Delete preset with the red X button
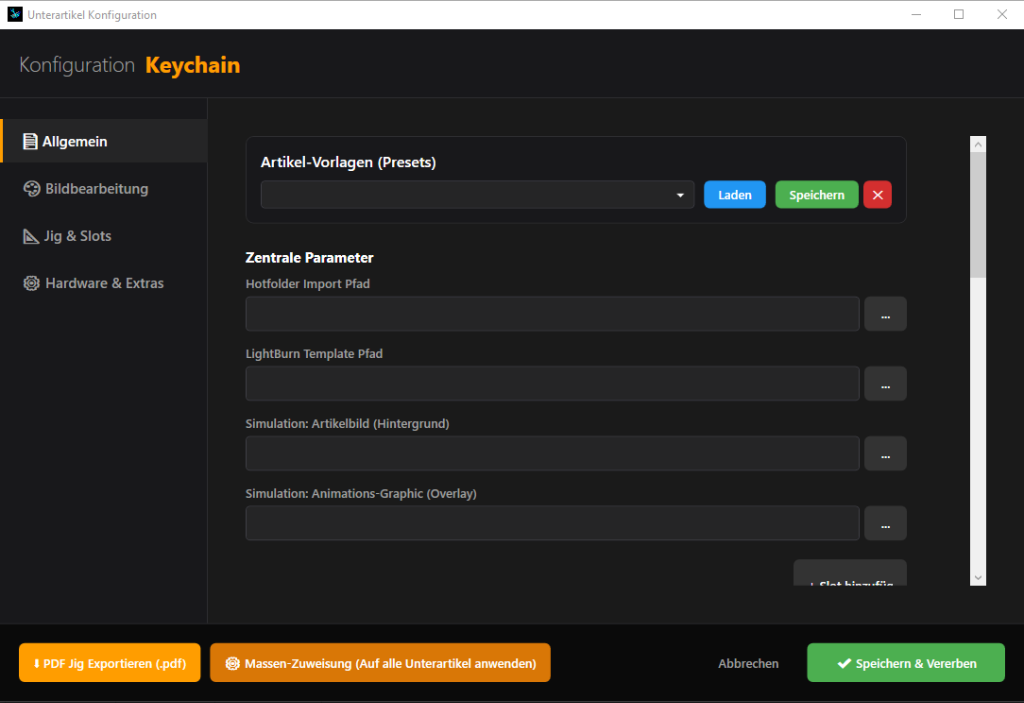Image resolution: width=1024 pixels, height=703 pixels. 877,195
